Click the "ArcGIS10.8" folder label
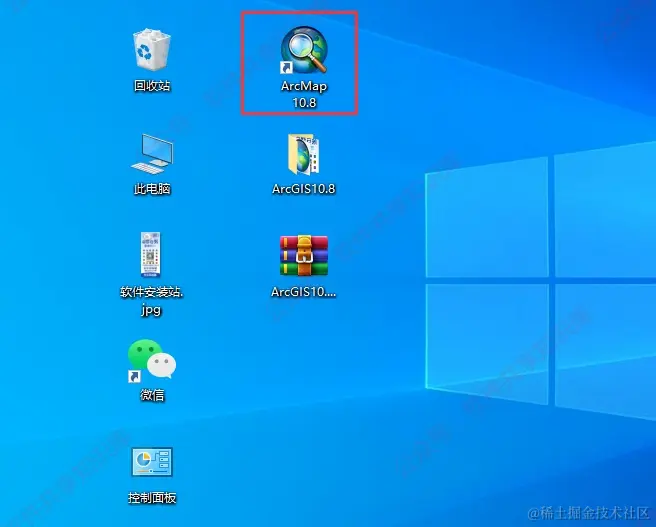 [304, 189]
